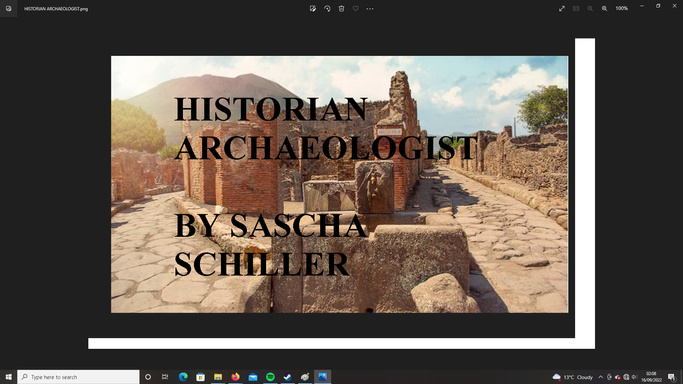The image size is (683, 384).
Task: Click the red-dot notification tray icon
Action: [617, 377]
